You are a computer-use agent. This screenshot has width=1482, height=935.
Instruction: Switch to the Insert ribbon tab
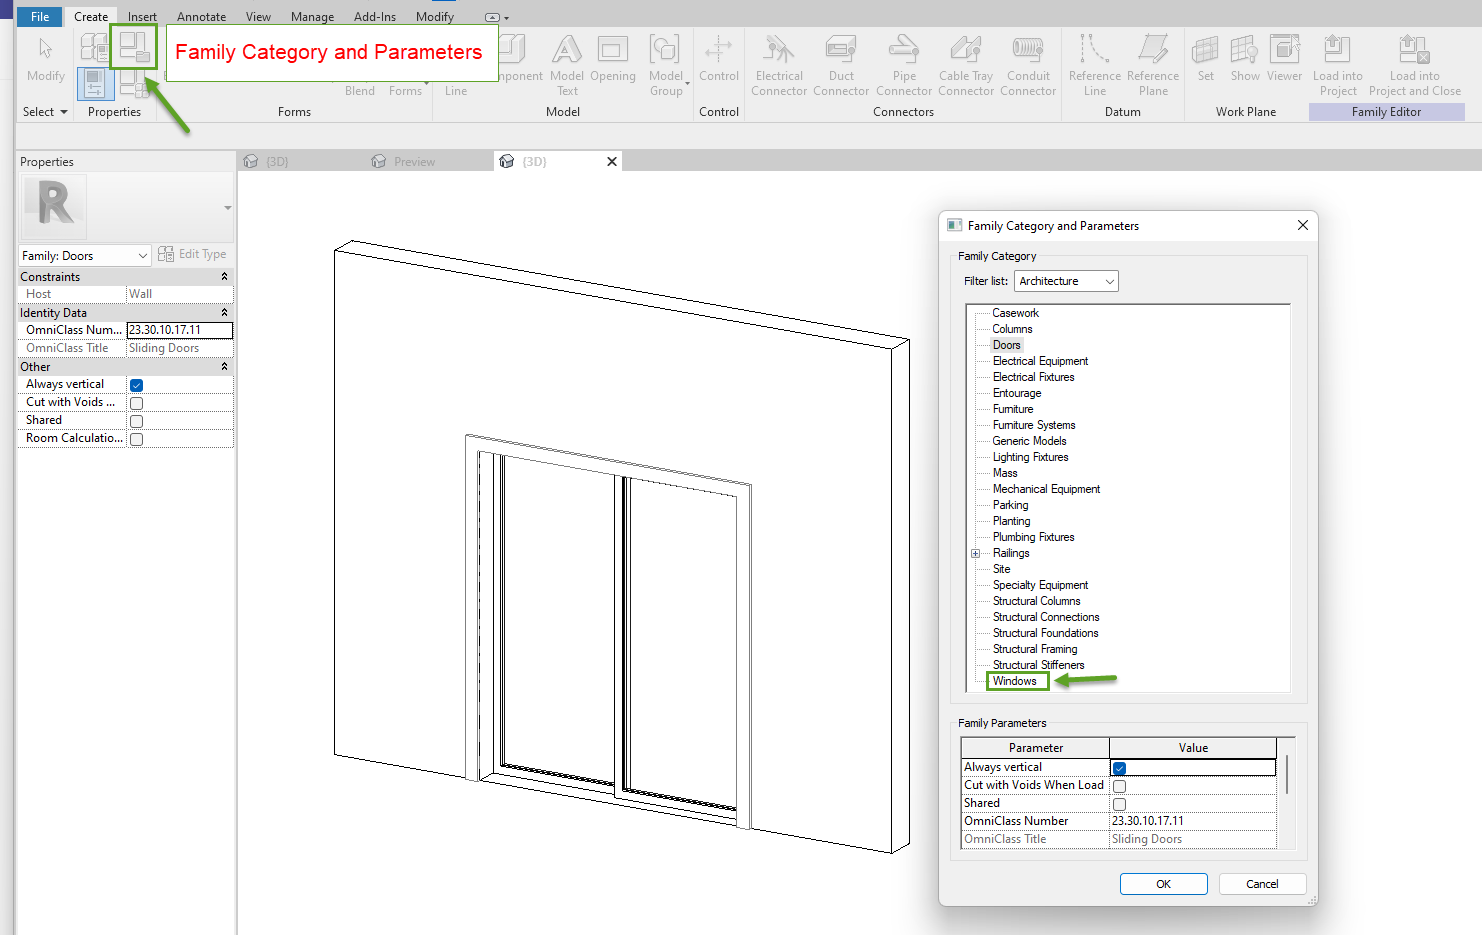(x=142, y=17)
